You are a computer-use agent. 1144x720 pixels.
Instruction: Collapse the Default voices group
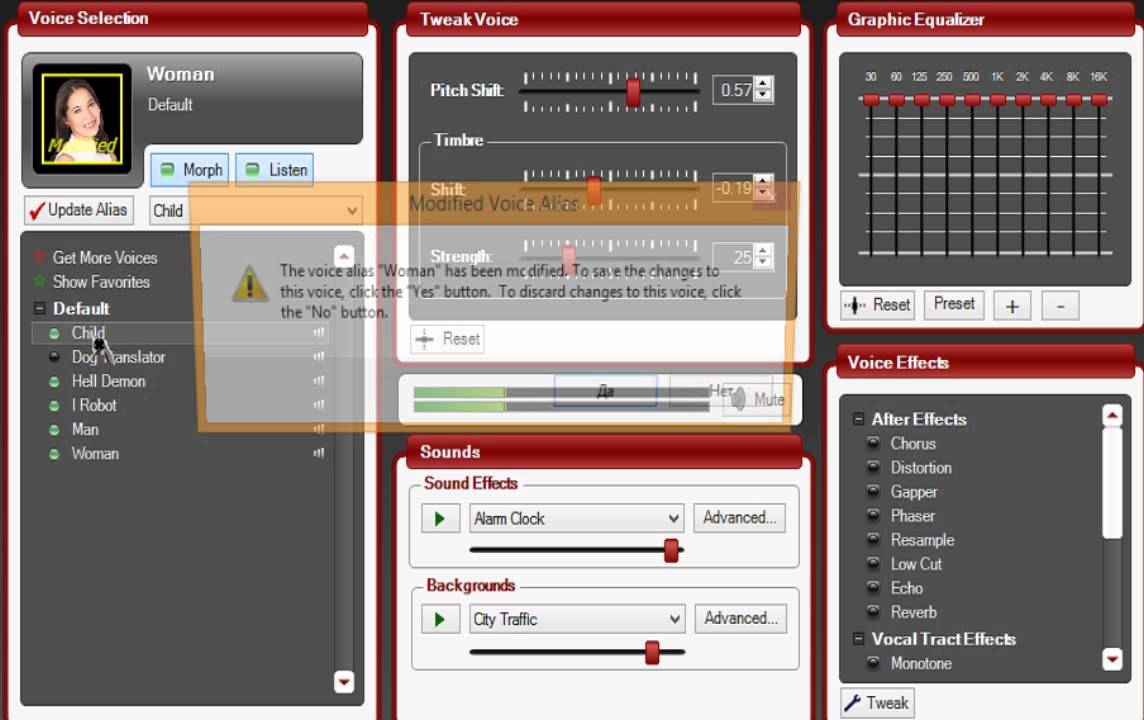(39, 308)
